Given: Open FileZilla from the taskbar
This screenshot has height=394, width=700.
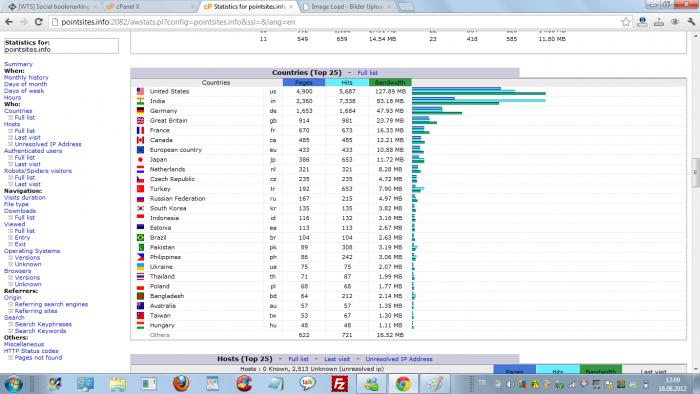Looking at the screenshot, I should pyautogui.click(x=340, y=384).
